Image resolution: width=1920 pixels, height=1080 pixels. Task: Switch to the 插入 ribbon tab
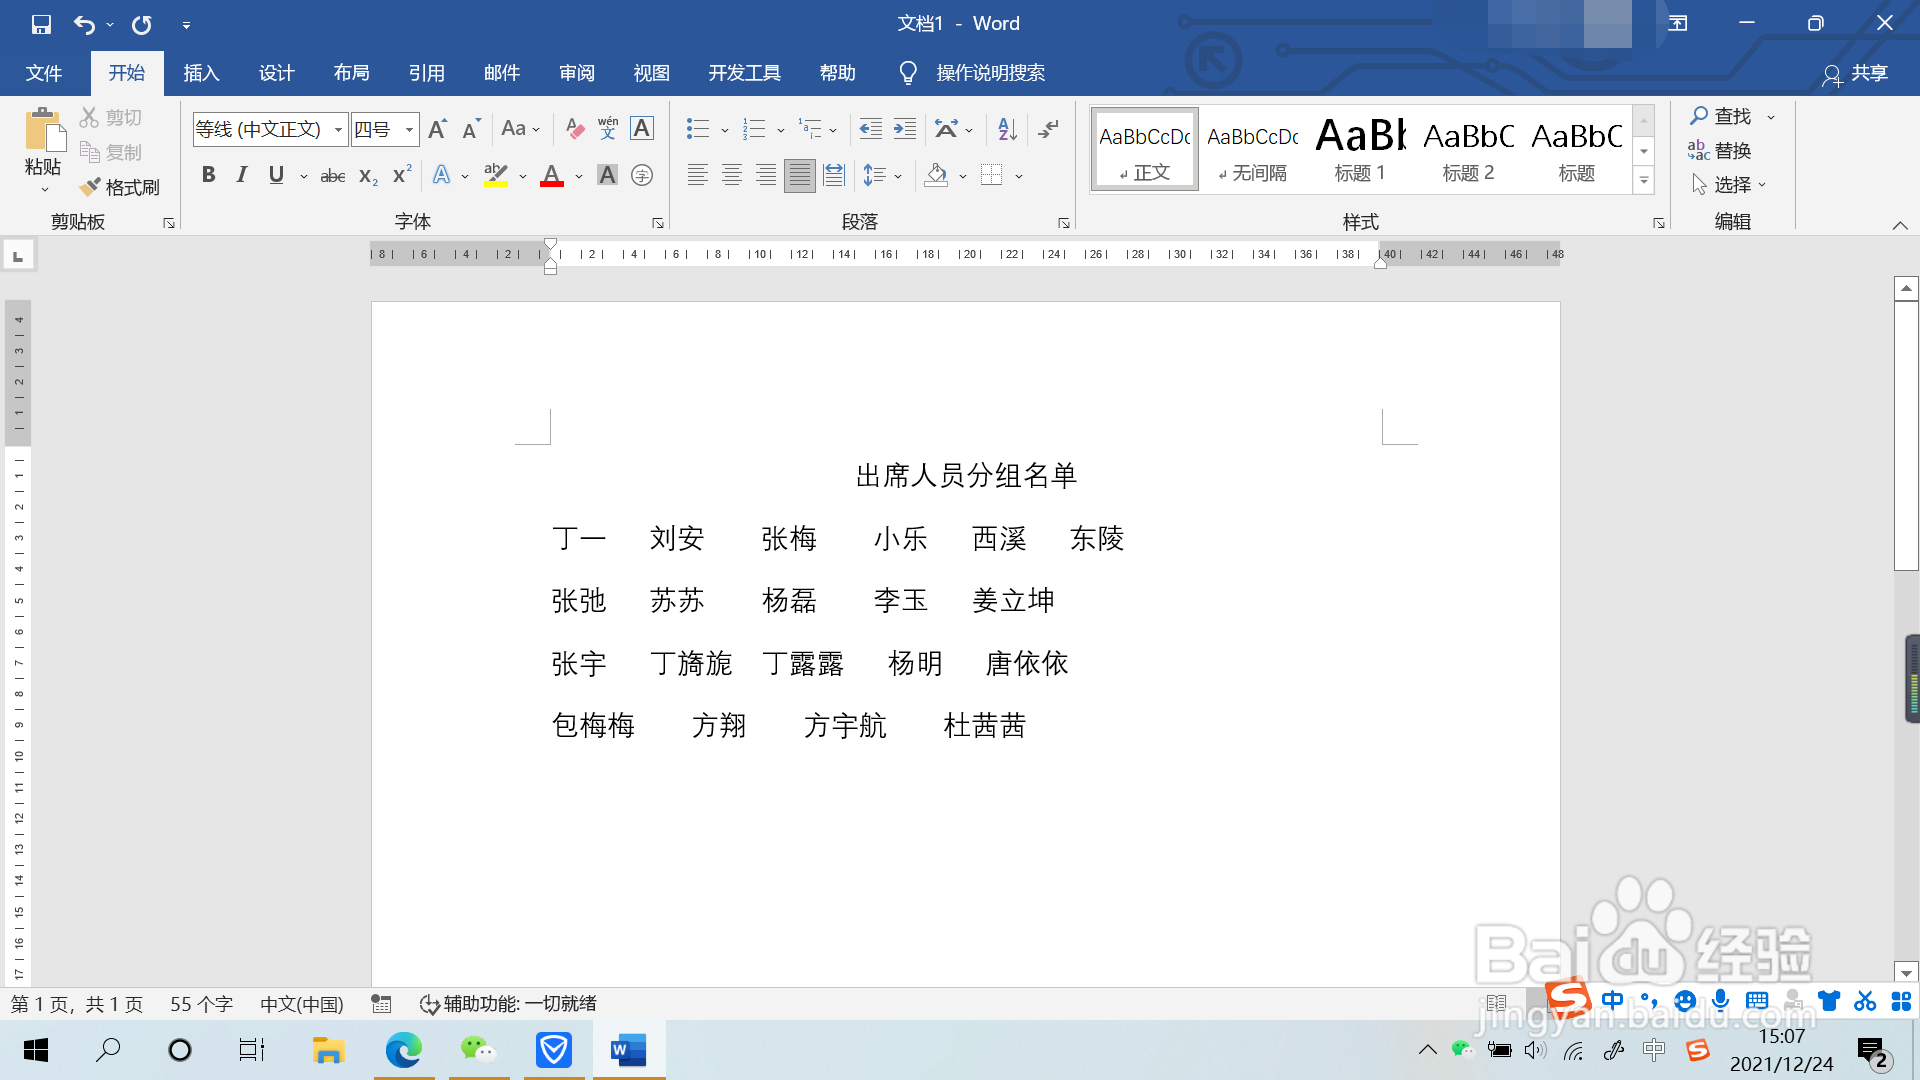(x=201, y=73)
